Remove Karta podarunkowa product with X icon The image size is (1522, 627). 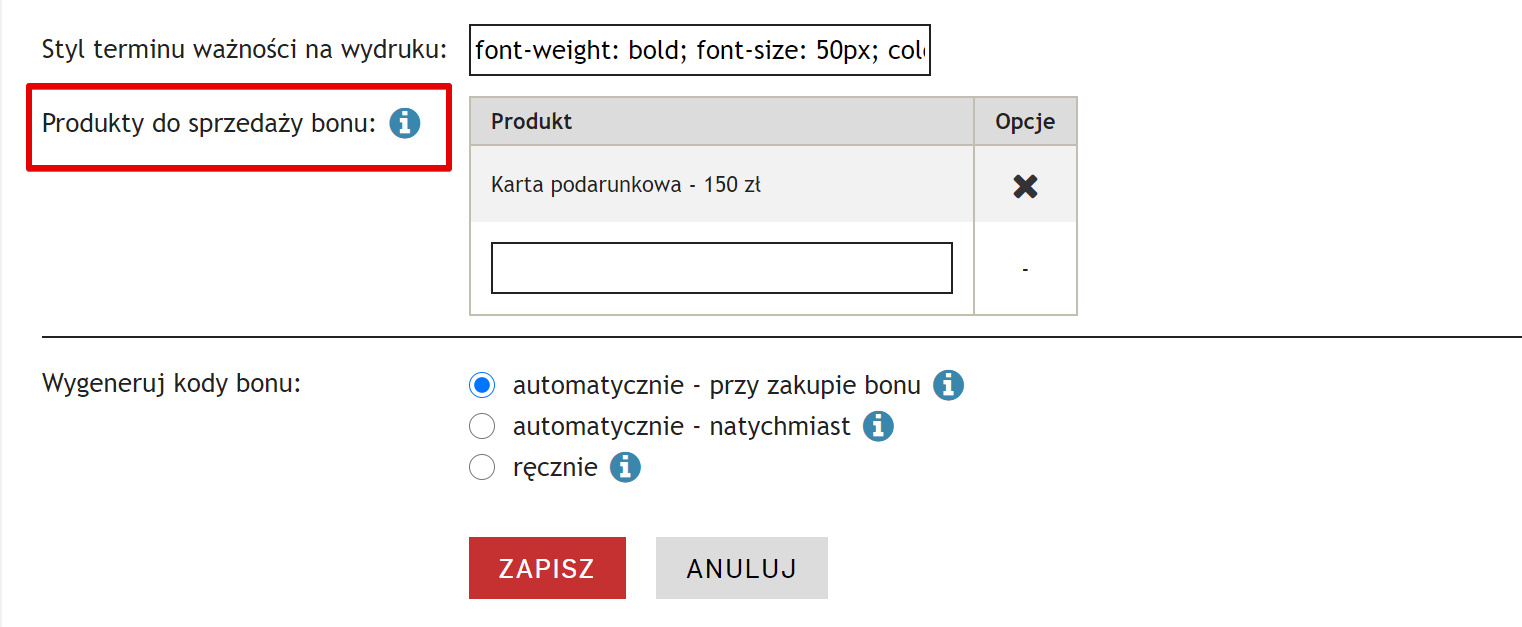click(x=1025, y=186)
